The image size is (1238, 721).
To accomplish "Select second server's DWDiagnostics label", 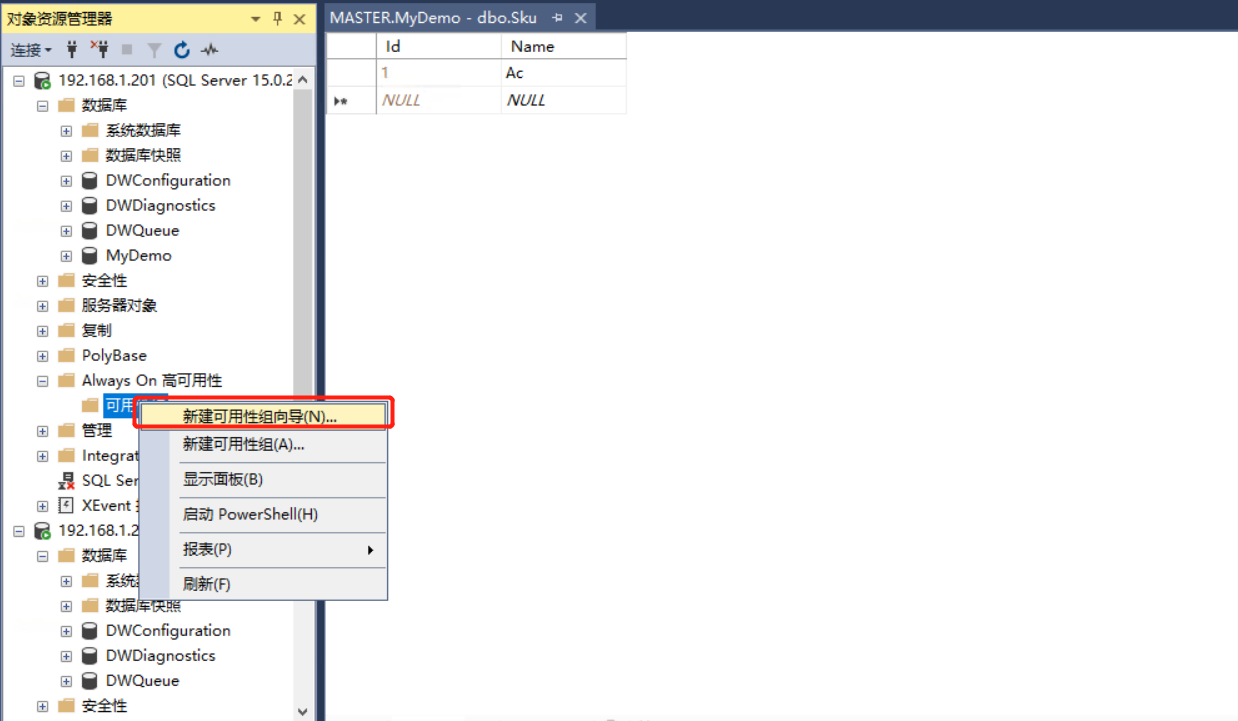I will click(161, 655).
